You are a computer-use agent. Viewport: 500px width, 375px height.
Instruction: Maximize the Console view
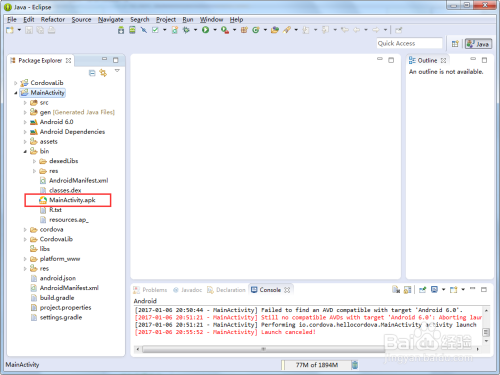484,290
